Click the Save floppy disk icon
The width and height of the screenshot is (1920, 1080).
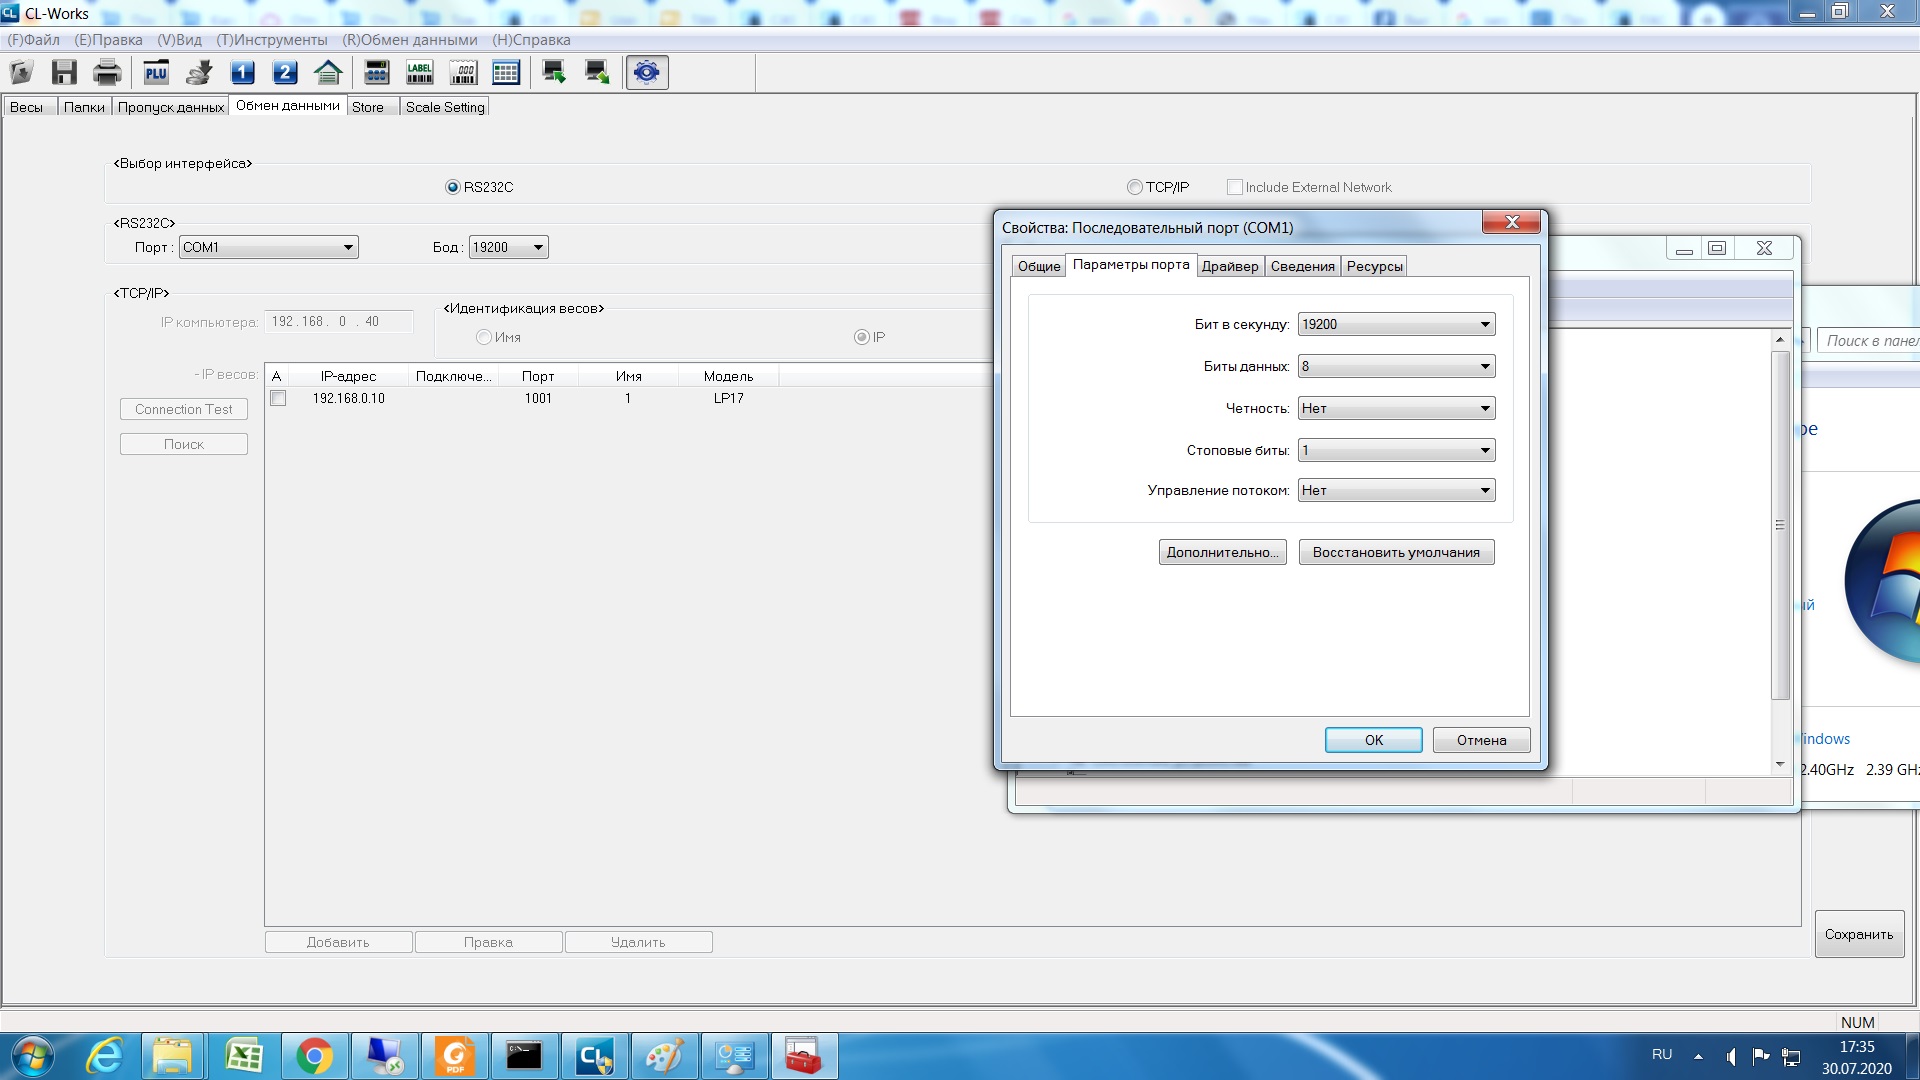pyautogui.click(x=64, y=72)
